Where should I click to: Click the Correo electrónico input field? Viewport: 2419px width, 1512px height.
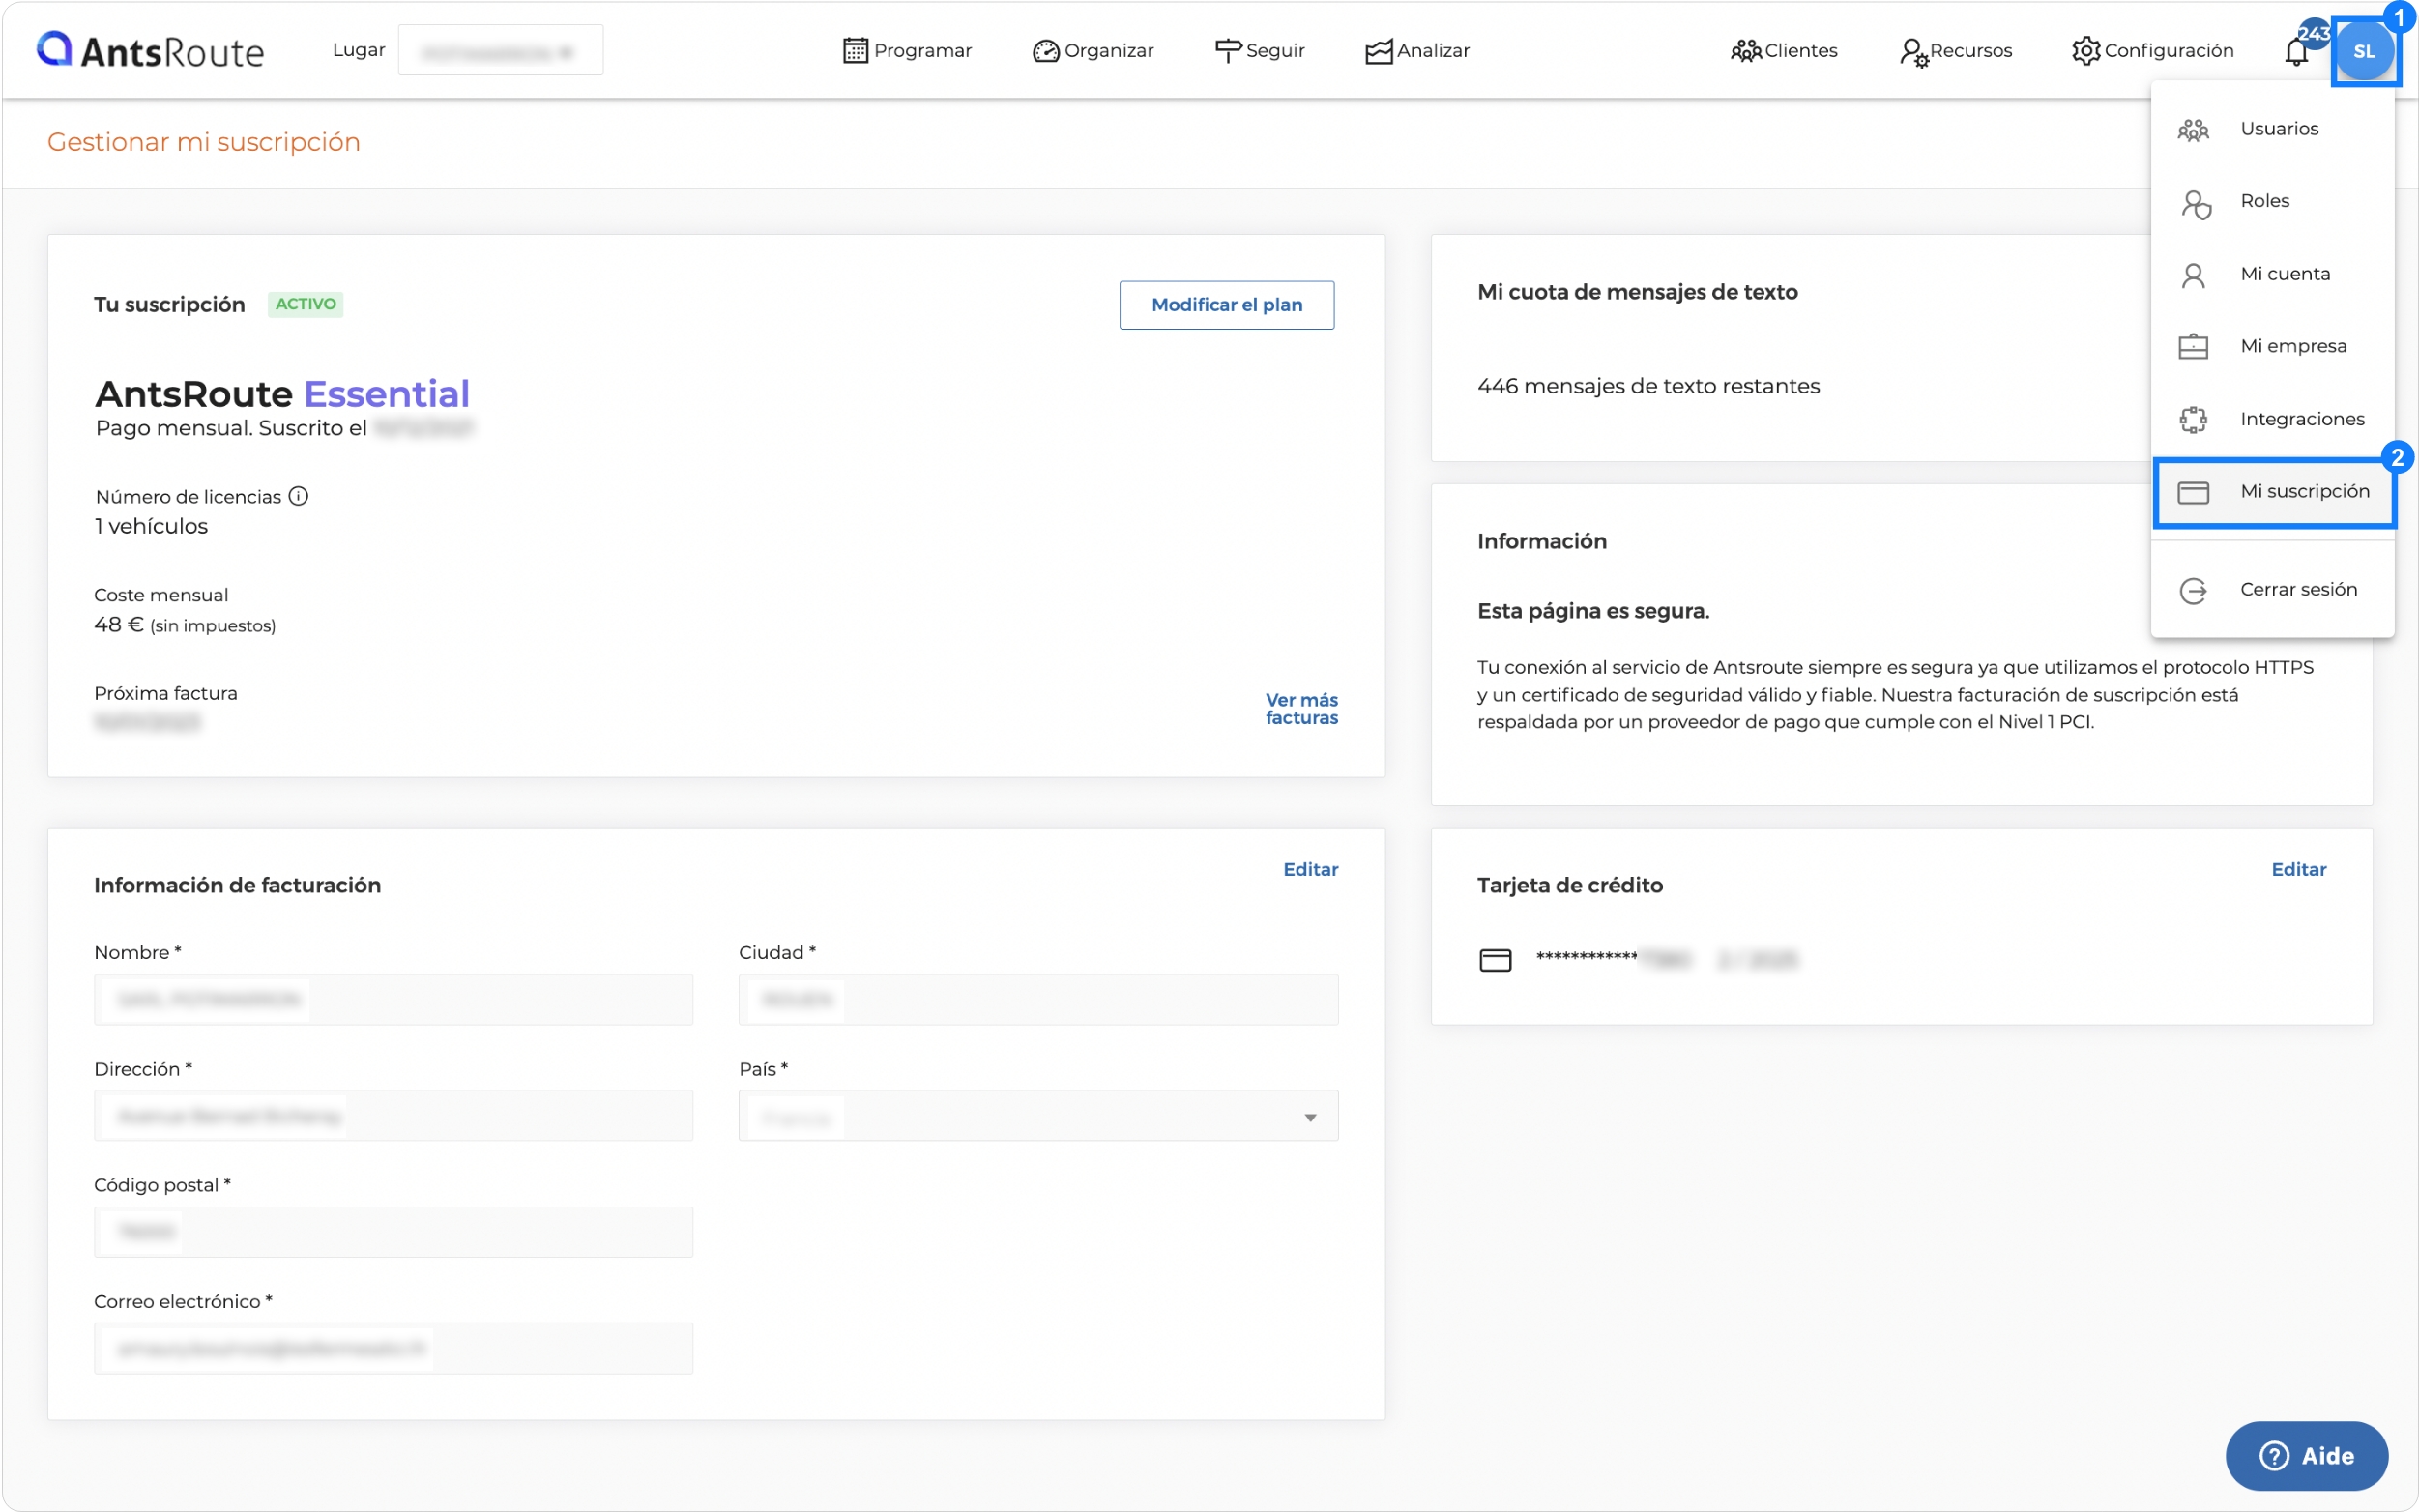(393, 1348)
